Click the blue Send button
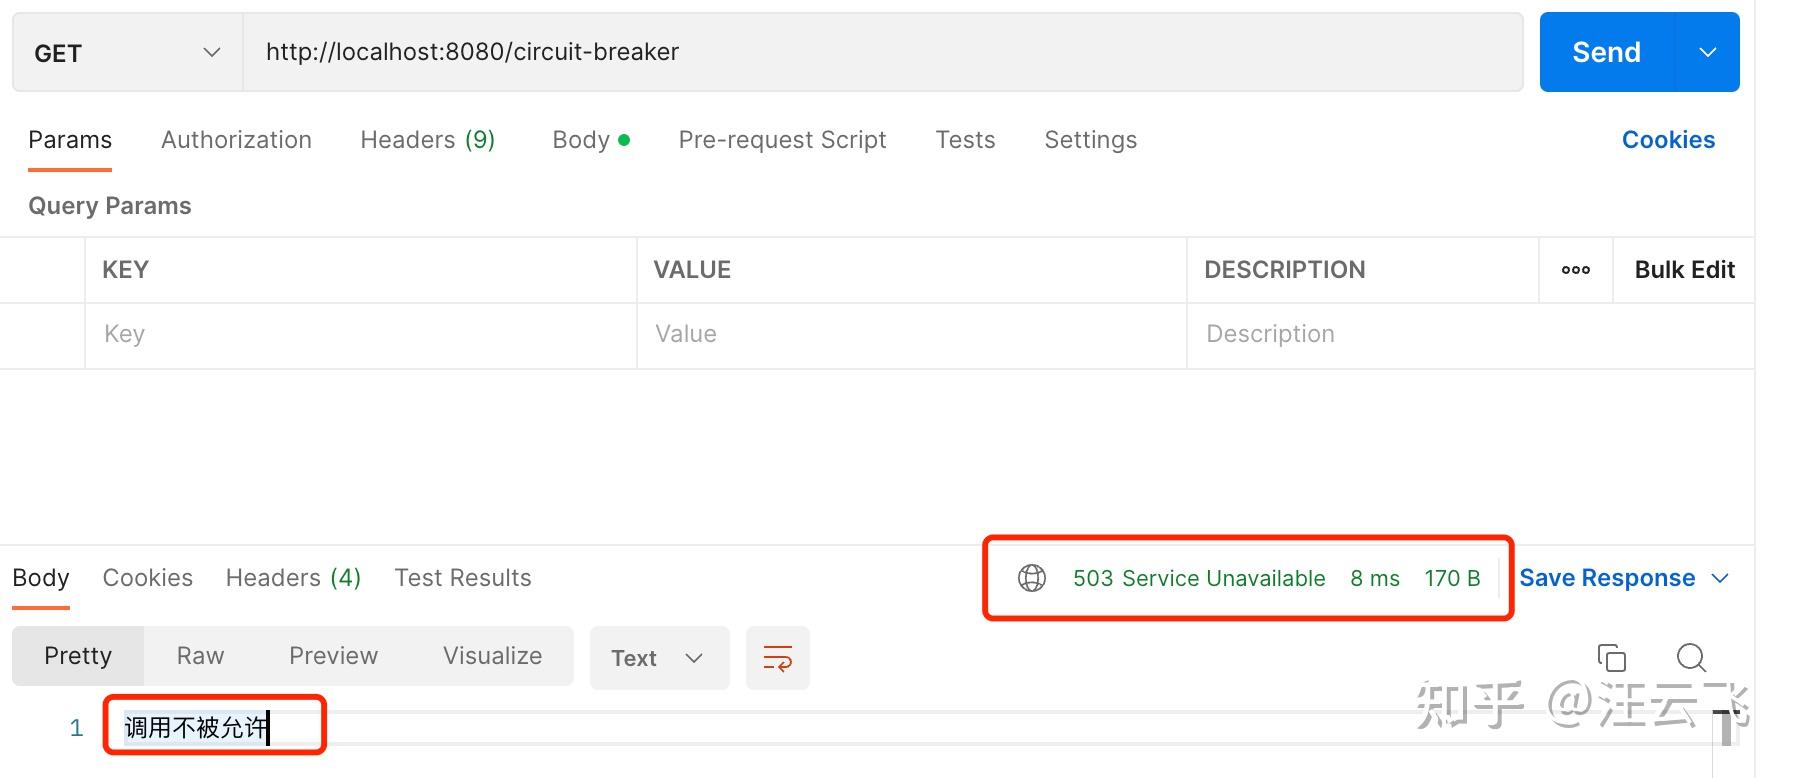This screenshot has height=778, width=1796. (1606, 52)
